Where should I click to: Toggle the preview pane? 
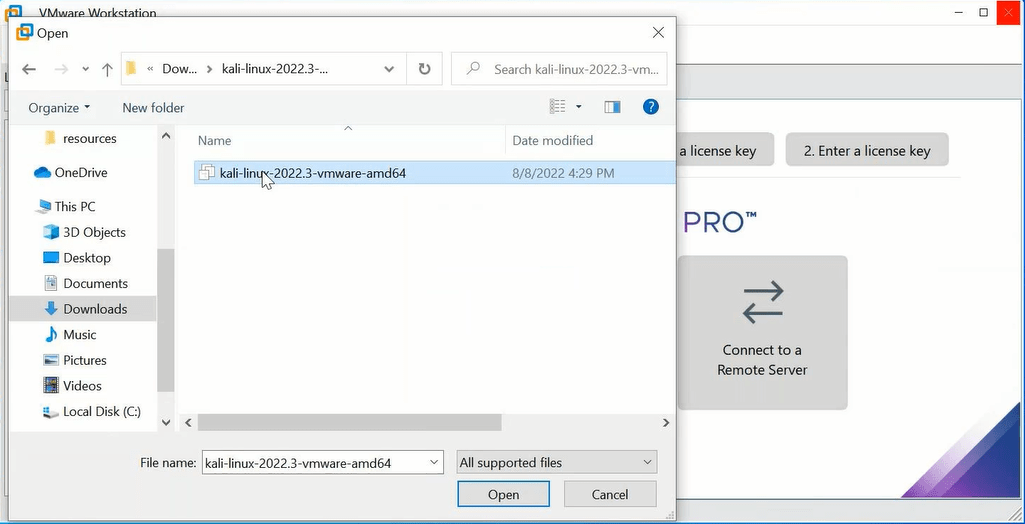[613, 107]
